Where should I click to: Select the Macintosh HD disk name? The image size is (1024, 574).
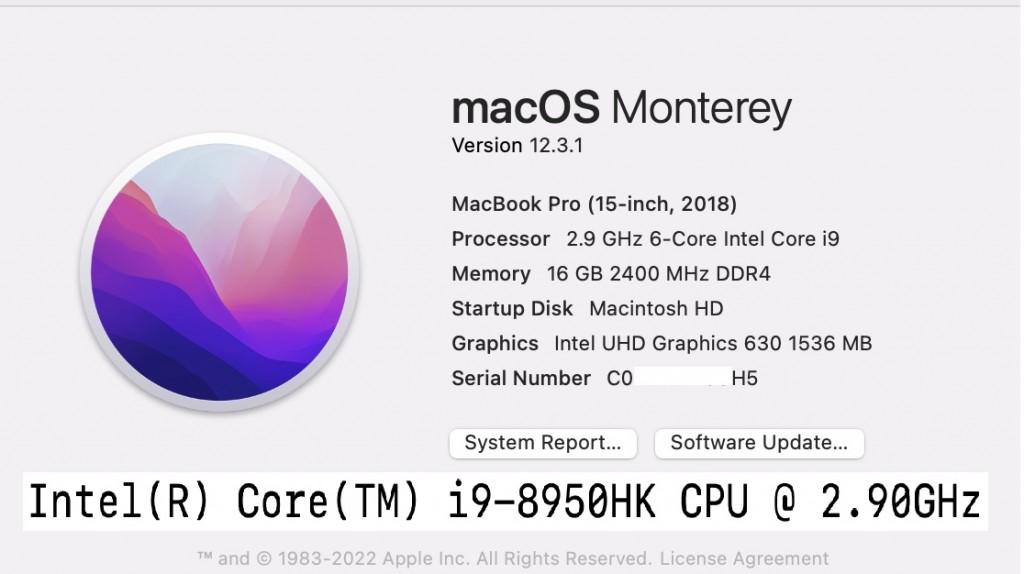[x=656, y=308]
